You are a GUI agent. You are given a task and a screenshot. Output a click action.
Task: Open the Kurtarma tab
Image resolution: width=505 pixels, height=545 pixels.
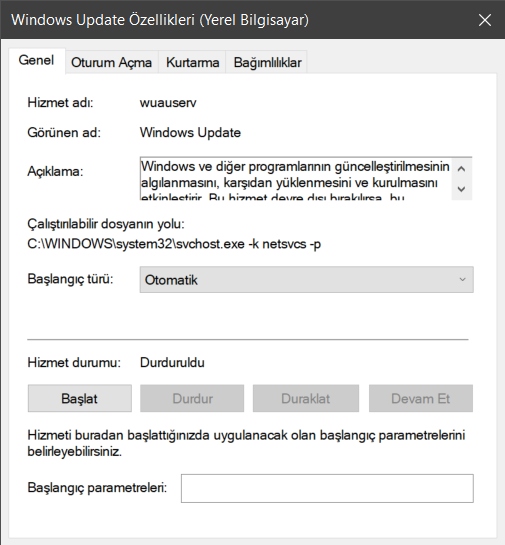pos(192,63)
